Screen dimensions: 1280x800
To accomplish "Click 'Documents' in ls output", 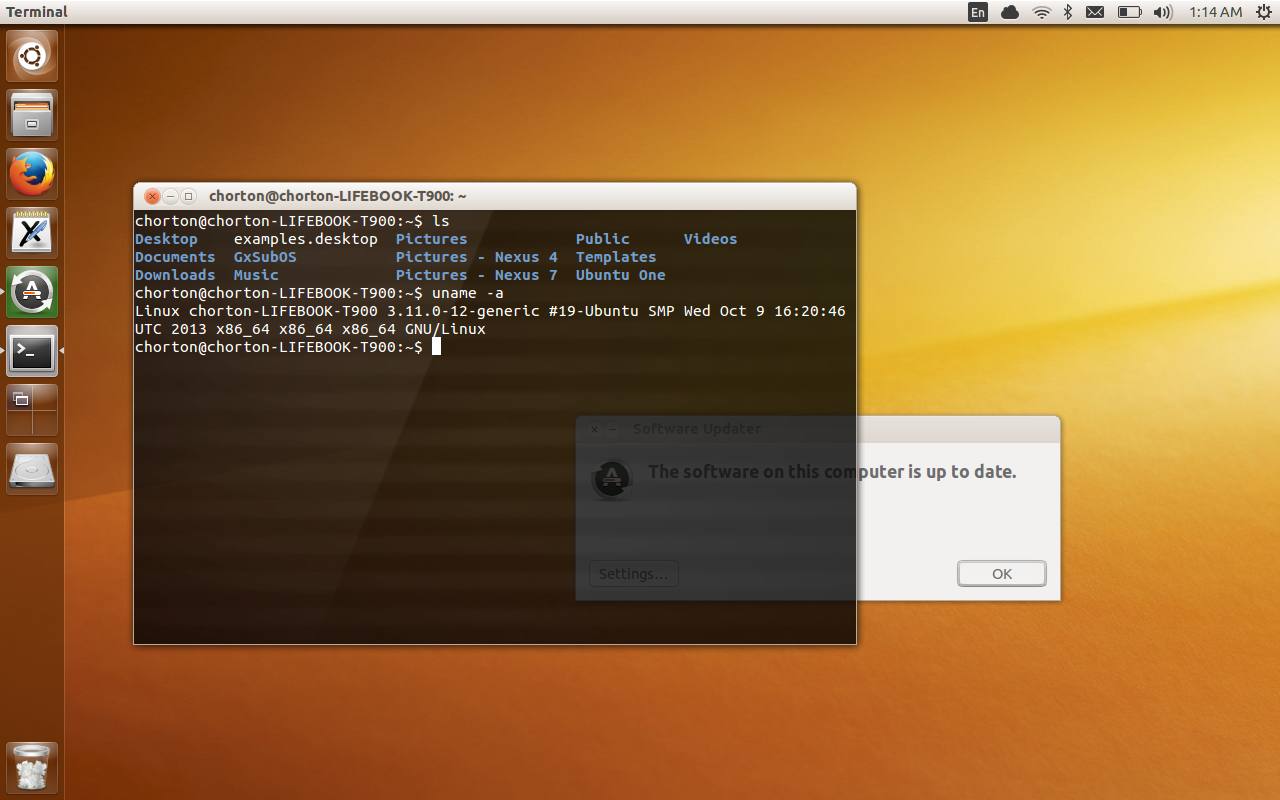I will [x=175, y=257].
